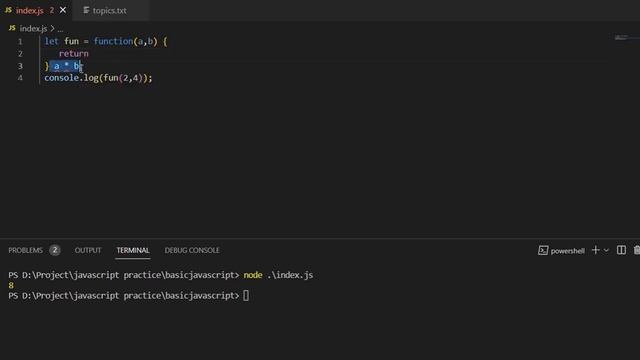Create a new terminal with plus icon
This screenshot has width=640, height=360.
click(x=596, y=250)
